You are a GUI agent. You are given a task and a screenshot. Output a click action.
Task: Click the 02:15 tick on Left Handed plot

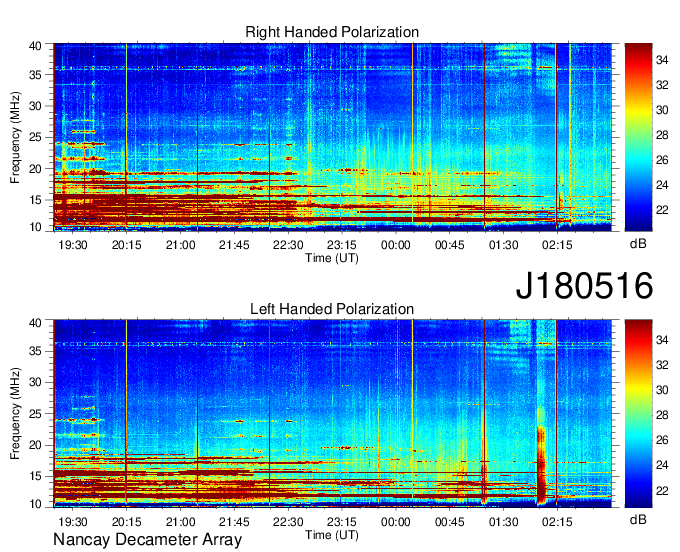[557, 522]
